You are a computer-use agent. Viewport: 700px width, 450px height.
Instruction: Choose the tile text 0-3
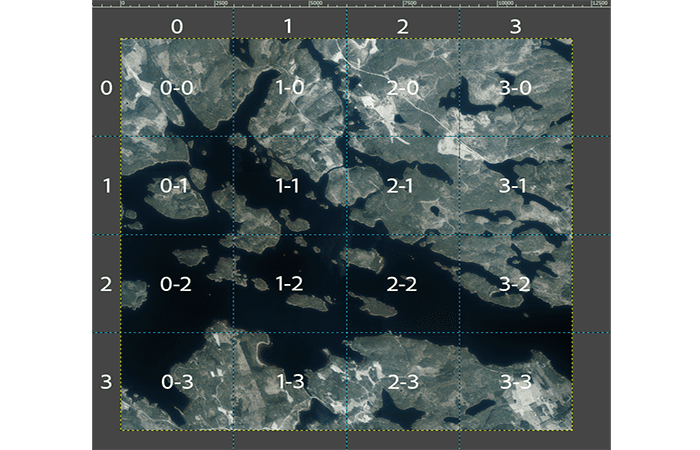177,382
